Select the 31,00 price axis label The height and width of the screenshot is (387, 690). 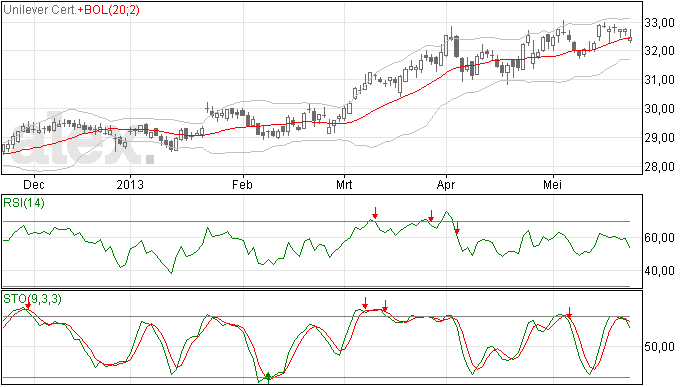pos(659,80)
